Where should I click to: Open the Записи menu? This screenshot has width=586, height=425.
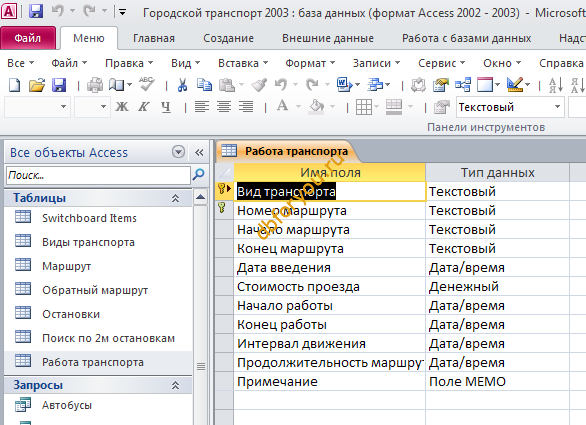point(376,63)
